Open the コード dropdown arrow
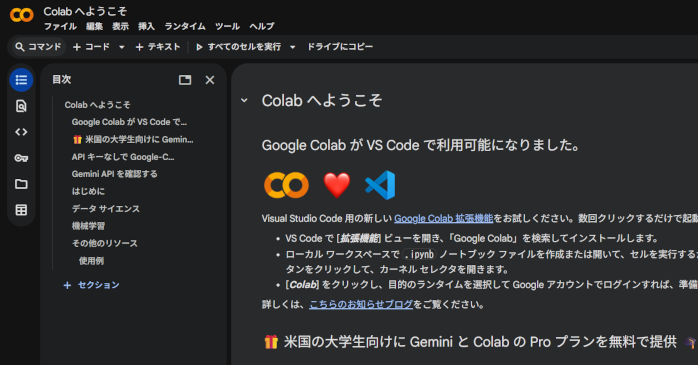 (122, 47)
